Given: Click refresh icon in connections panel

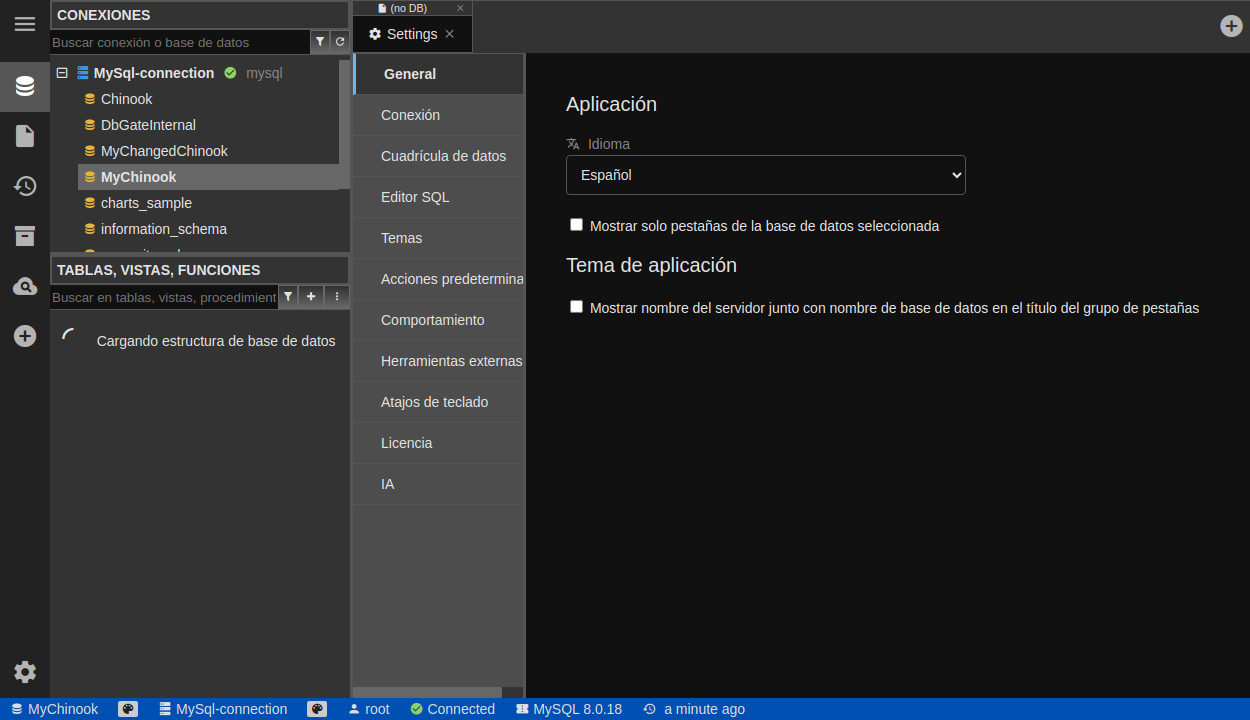Looking at the screenshot, I should 340,42.
